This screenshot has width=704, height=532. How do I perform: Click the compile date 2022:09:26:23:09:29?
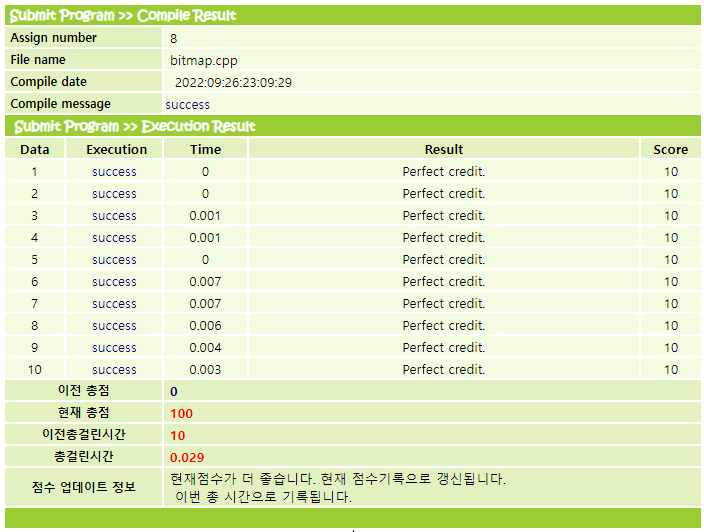point(233,83)
